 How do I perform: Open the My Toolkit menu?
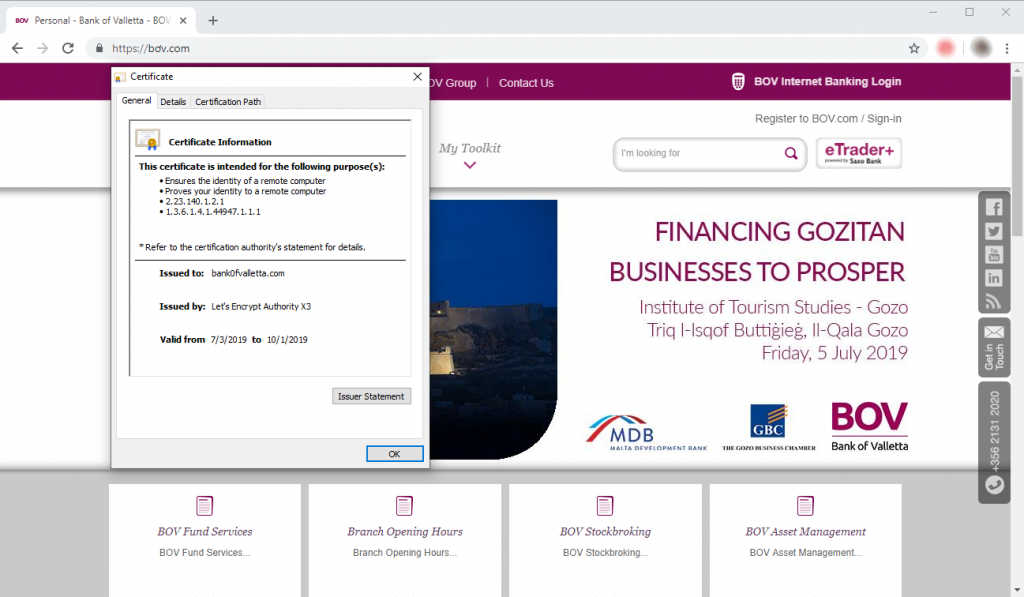pyautogui.click(x=470, y=148)
